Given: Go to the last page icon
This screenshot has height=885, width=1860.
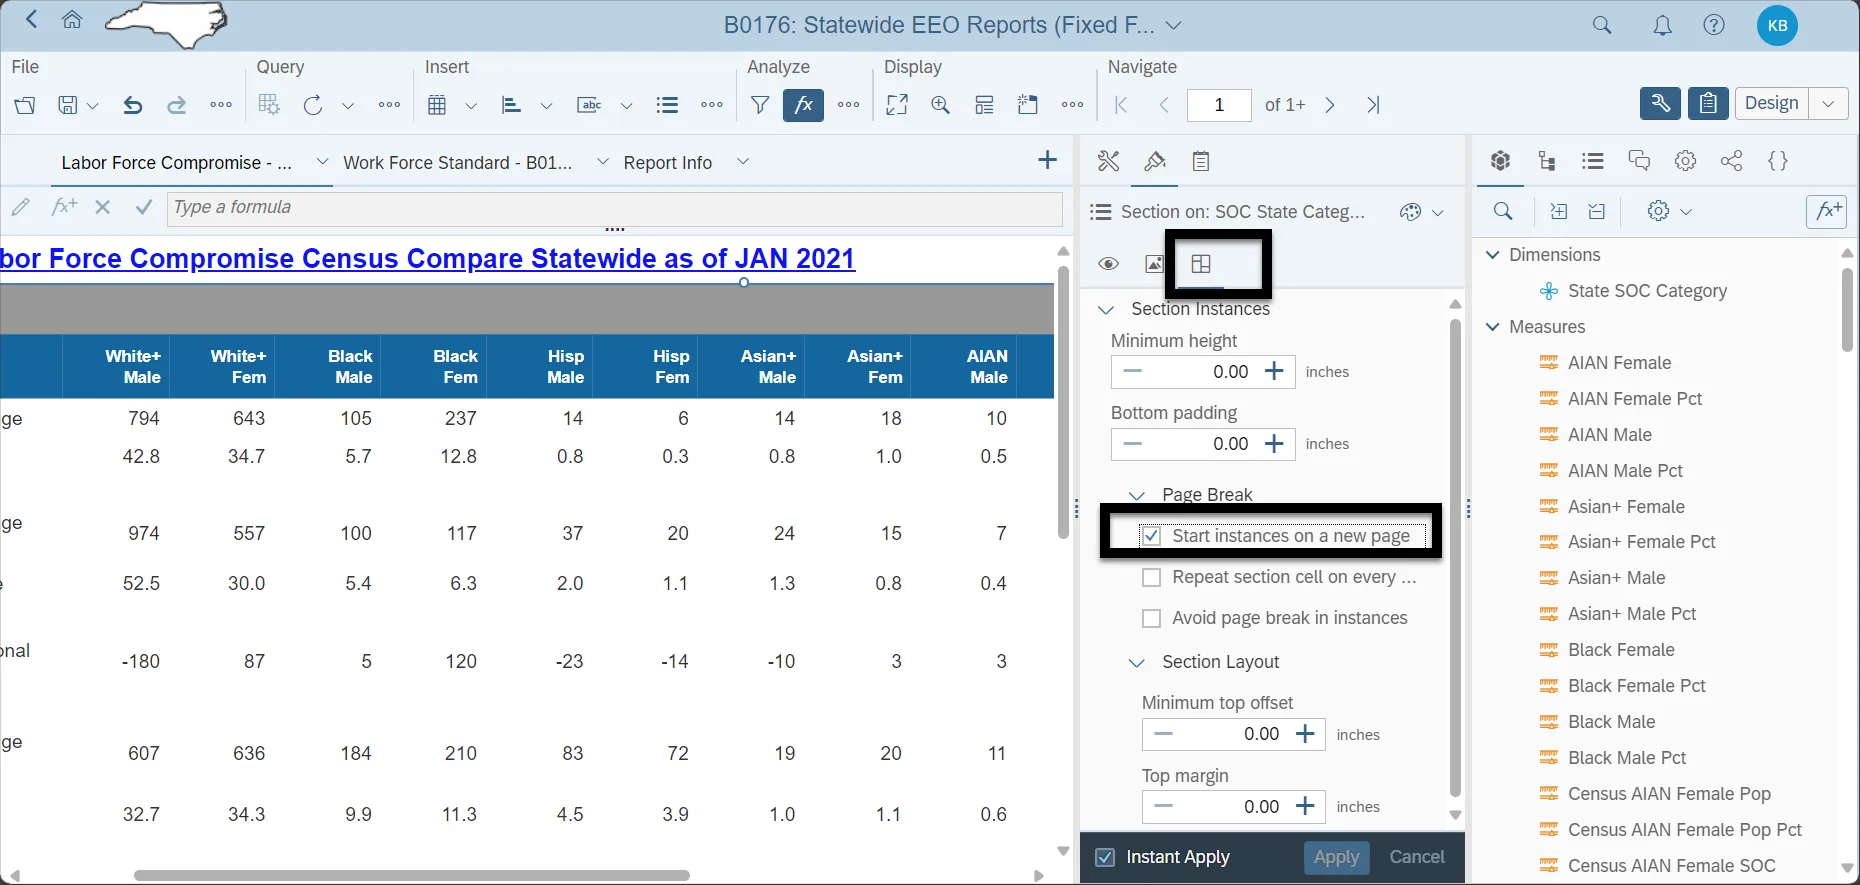Looking at the screenshot, I should [x=1373, y=105].
